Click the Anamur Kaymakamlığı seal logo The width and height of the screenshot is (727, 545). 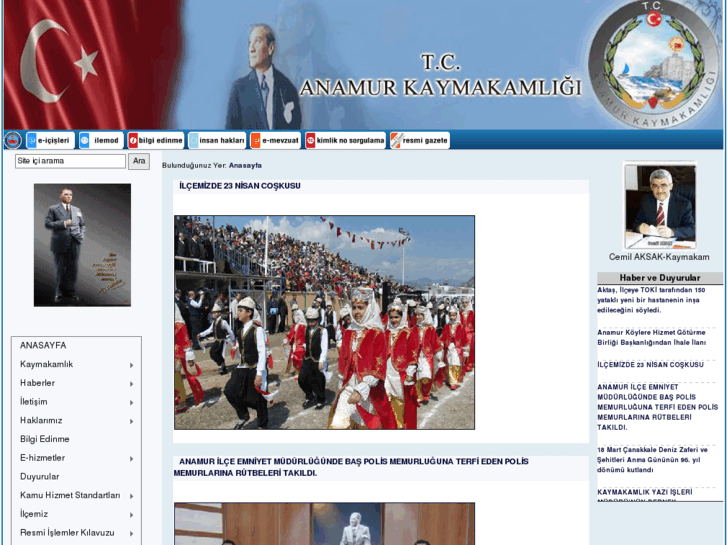coord(654,65)
